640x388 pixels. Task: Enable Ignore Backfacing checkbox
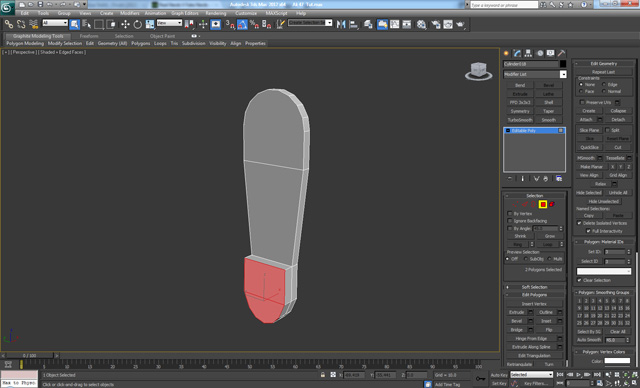coord(510,221)
